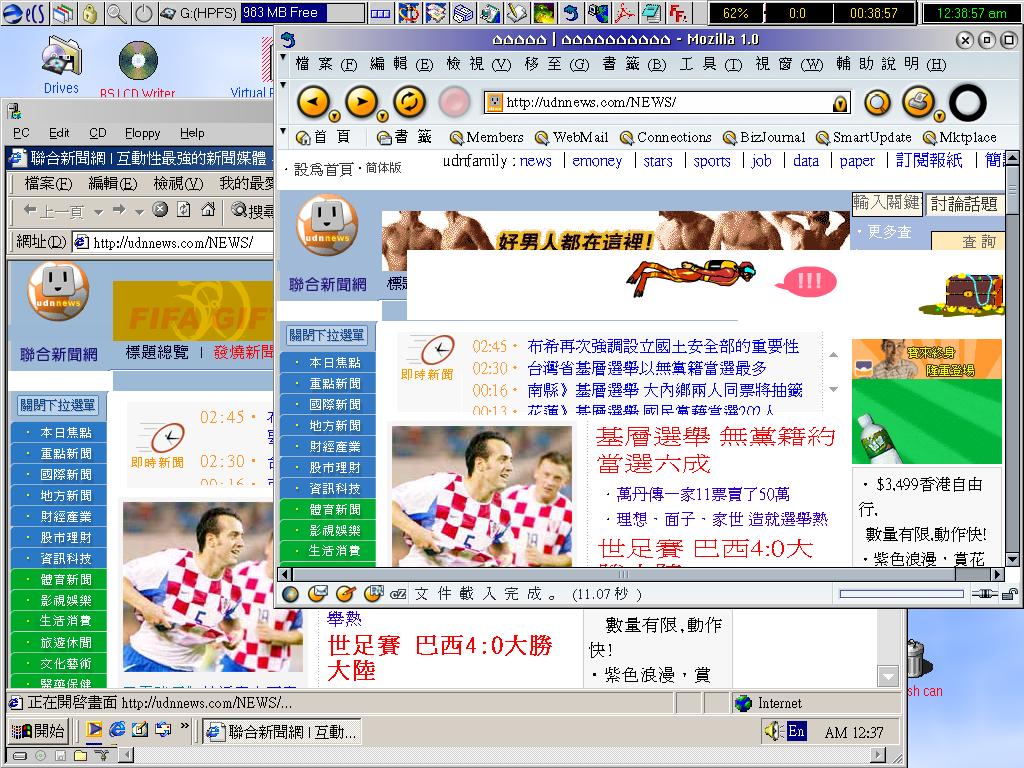Click the En language indicator in the Windows tray
The image size is (1024, 768).
click(x=796, y=731)
